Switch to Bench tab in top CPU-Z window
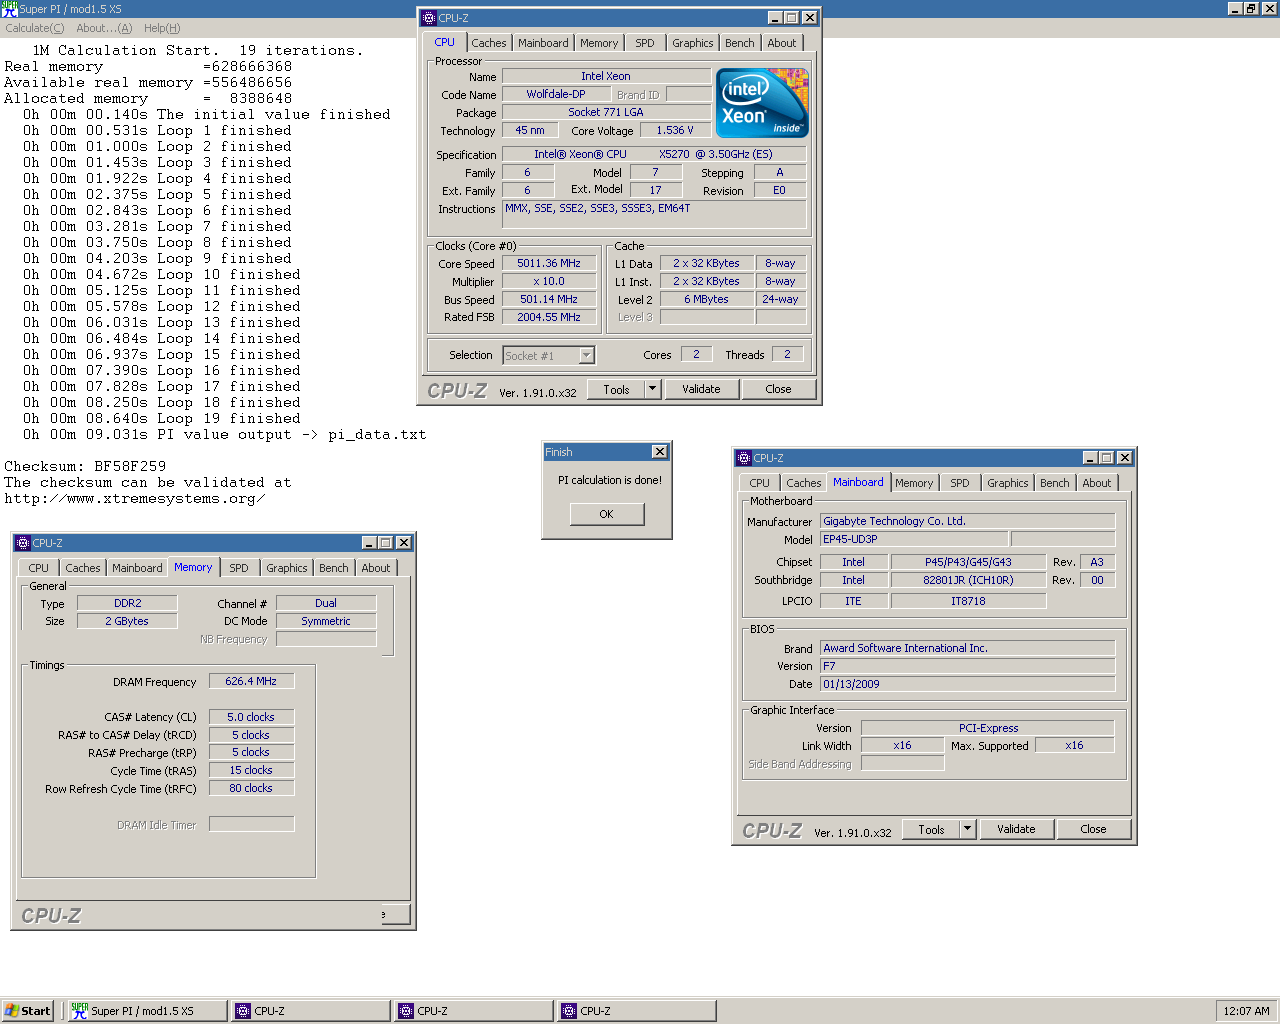The width and height of the screenshot is (1280, 1024). [740, 43]
